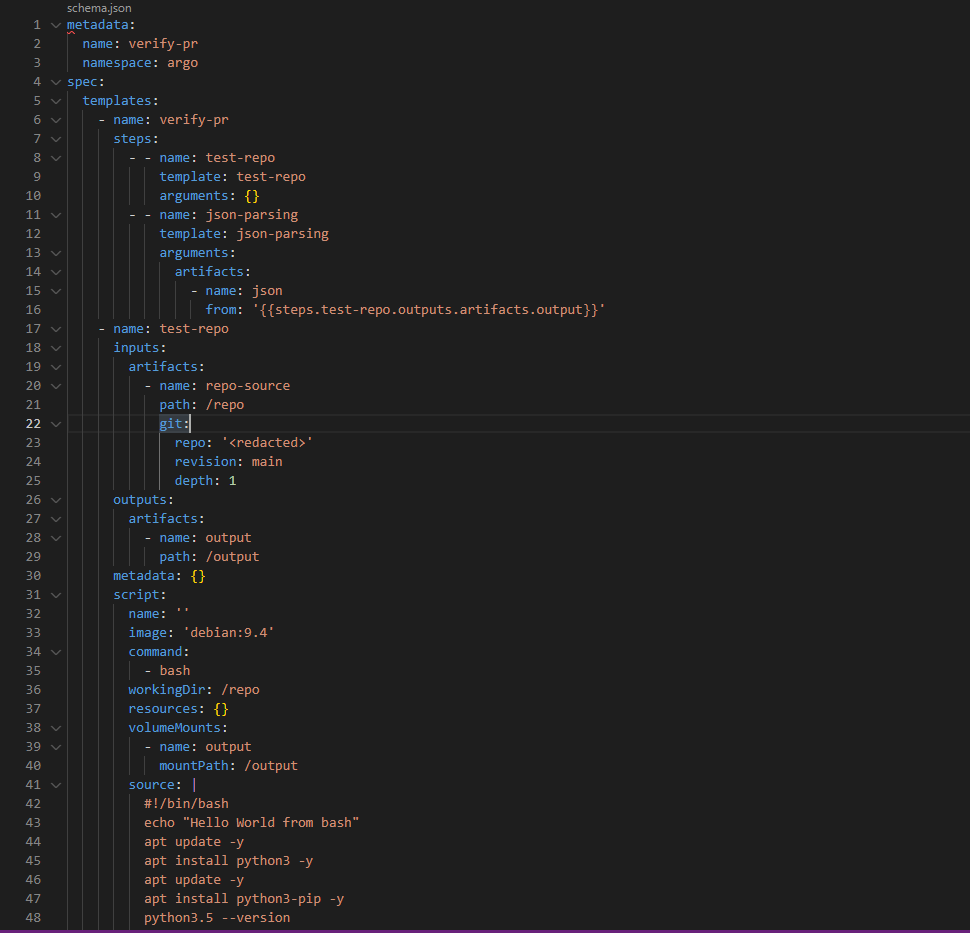Image resolution: width=970 pixels, height=933 pixels.
Task: Fold the test-repo step on line 8
Action: [56, 158]
